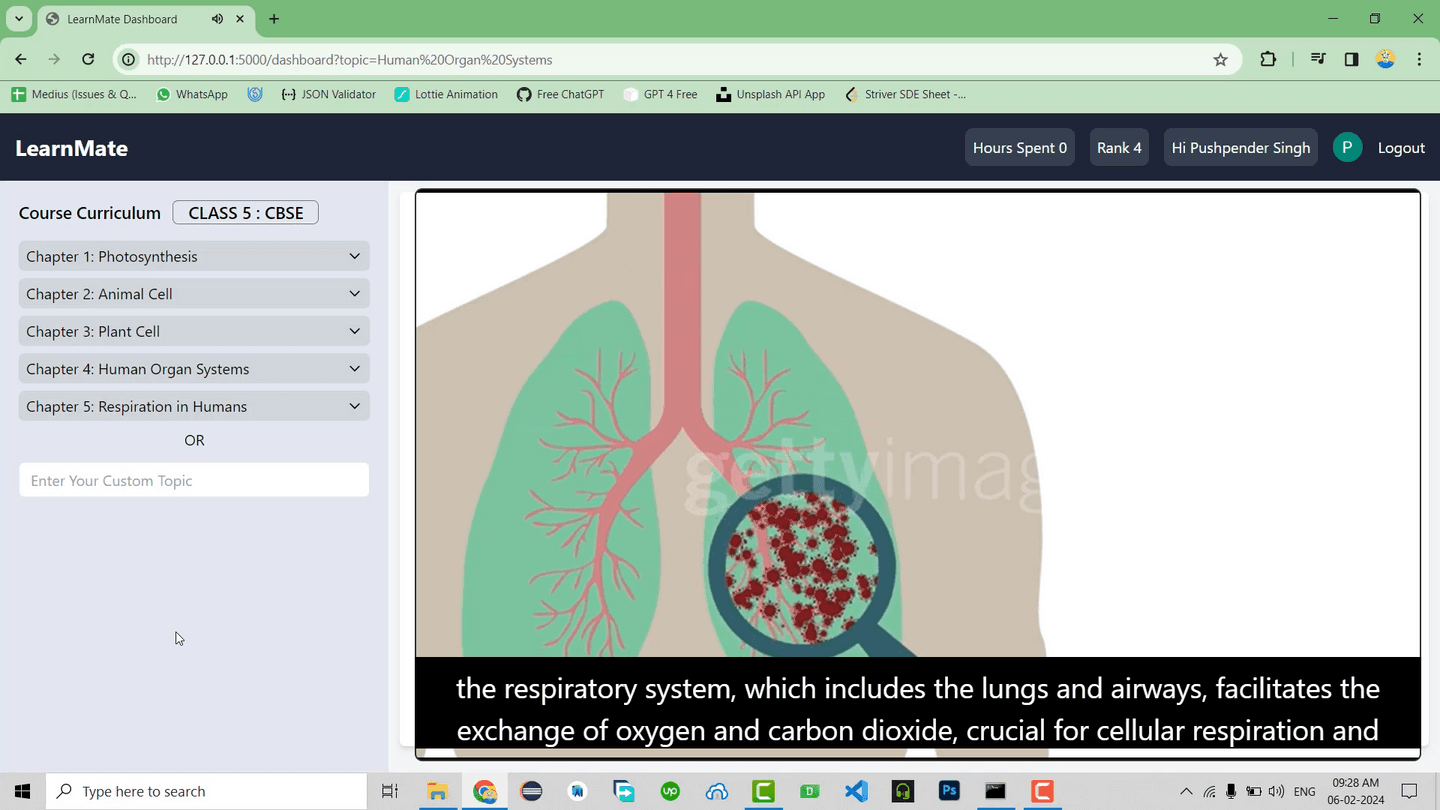This screenshot has width=1440, height=810.
Task: Click the site information icon in address bar
Action: [x=128, y=60]
